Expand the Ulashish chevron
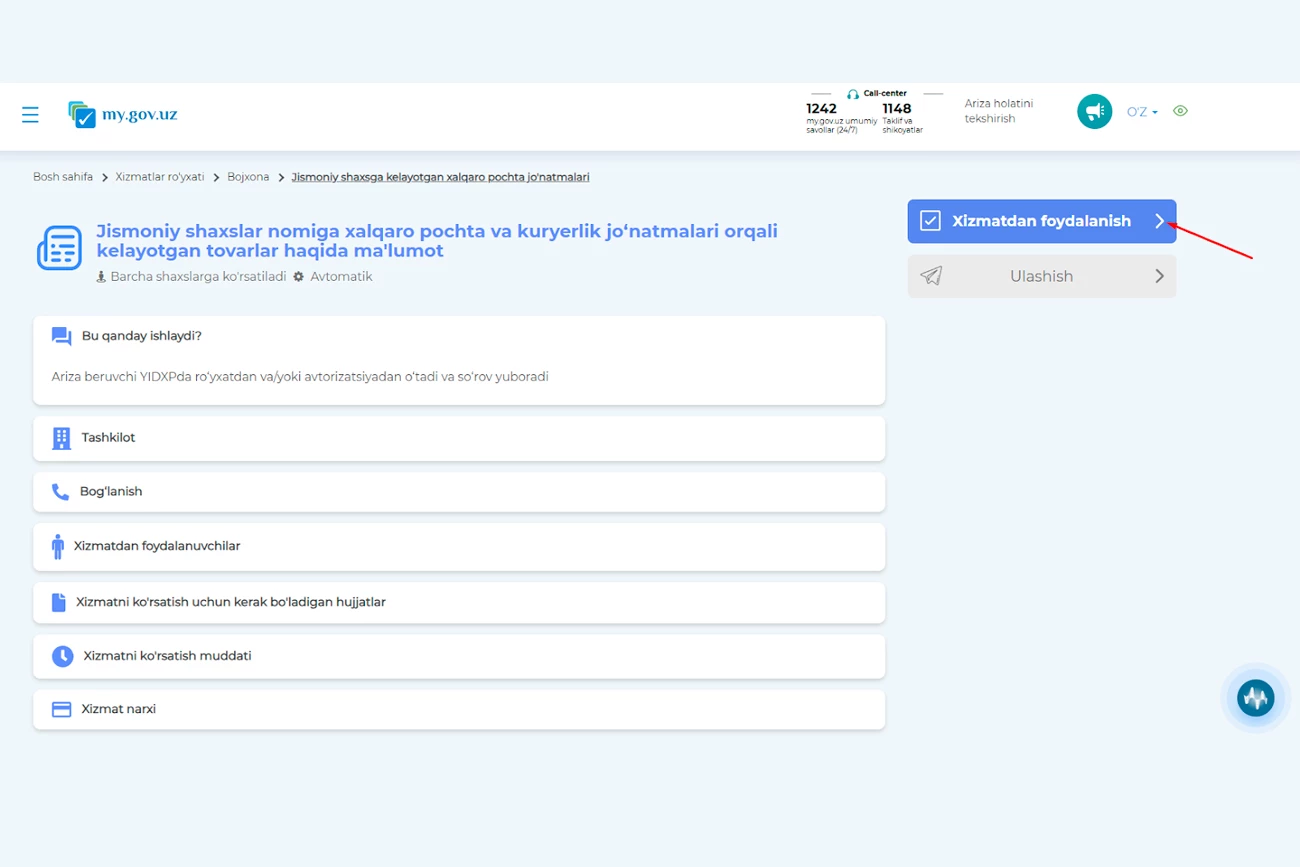1300x867 pixels. pos(1159,276)
